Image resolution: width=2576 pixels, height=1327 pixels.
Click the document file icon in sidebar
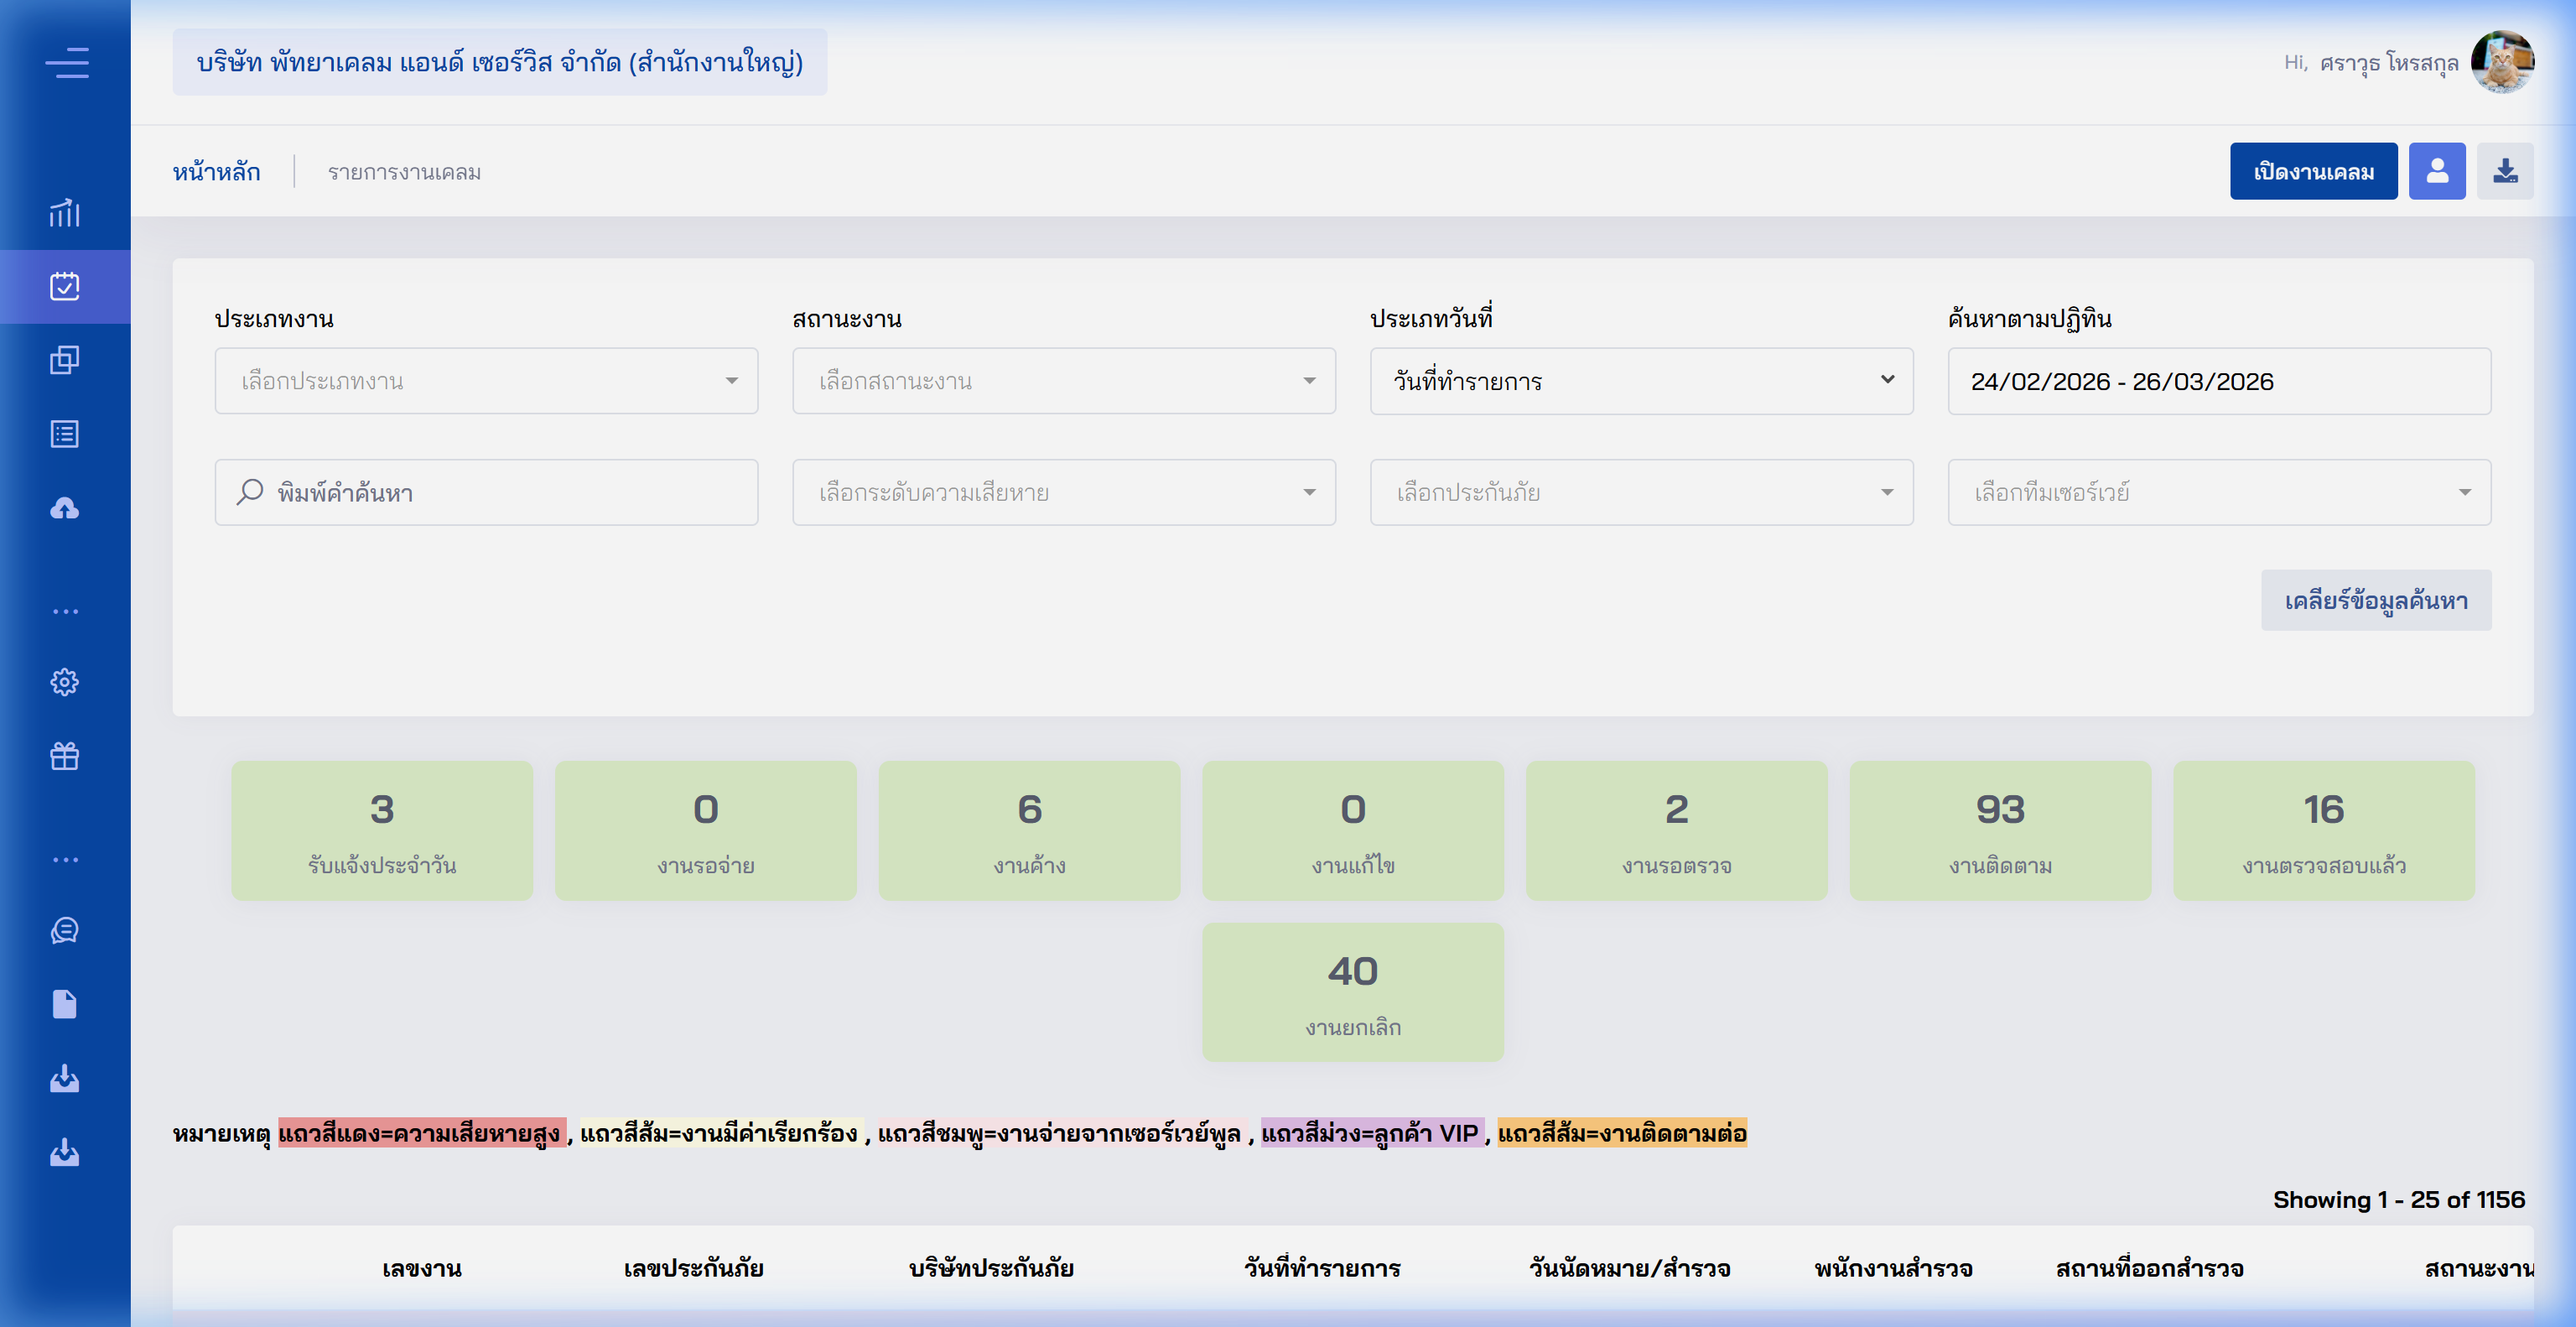(64, 1004)
